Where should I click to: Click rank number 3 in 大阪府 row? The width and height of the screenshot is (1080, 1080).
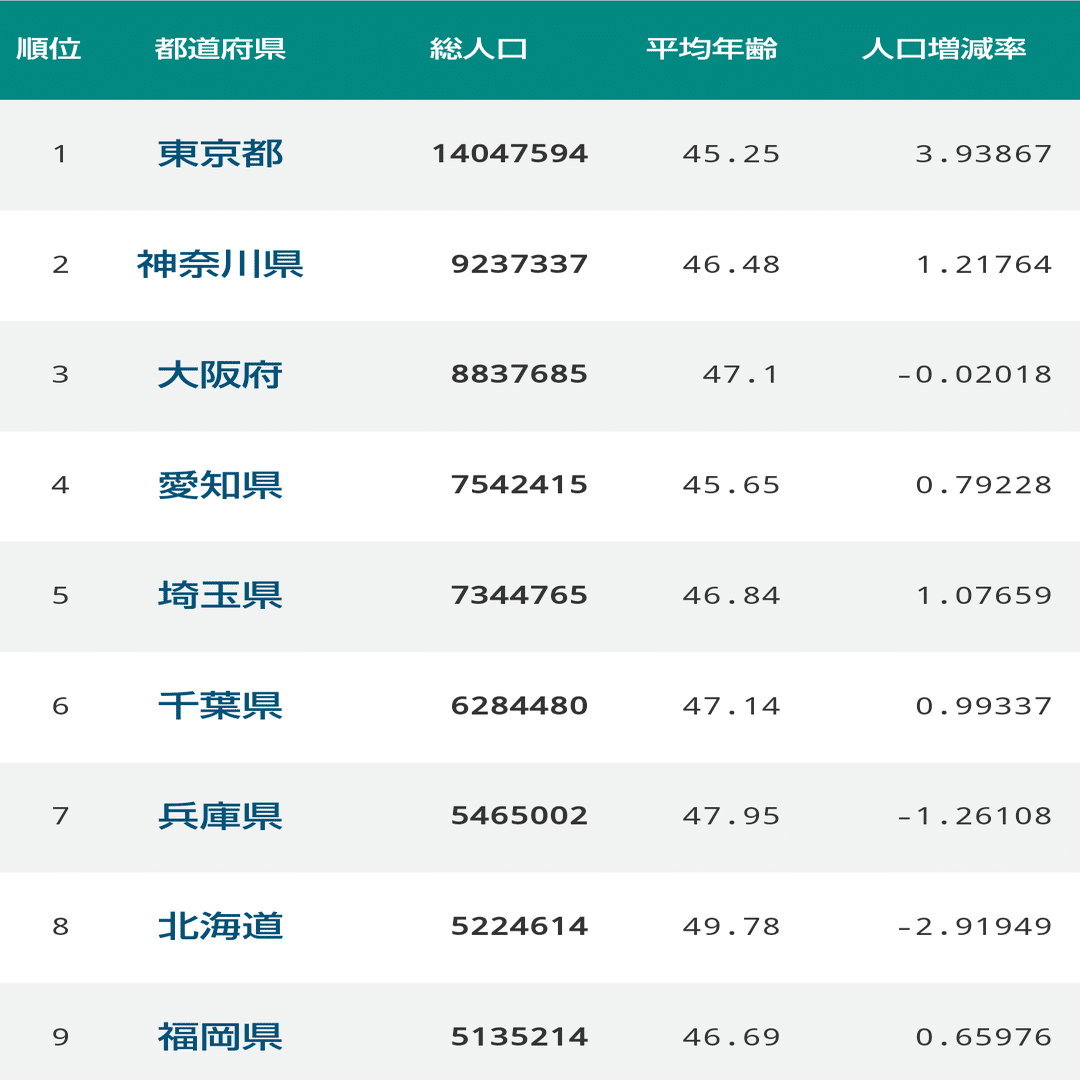[x=61, y=374]
